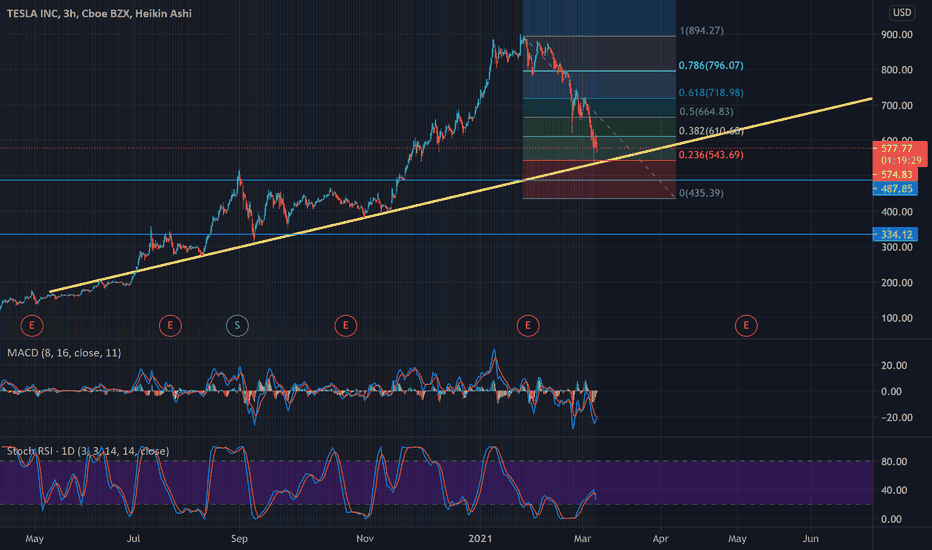
Task: Click the 200.00 price axis label
Action: pos(897,282)
